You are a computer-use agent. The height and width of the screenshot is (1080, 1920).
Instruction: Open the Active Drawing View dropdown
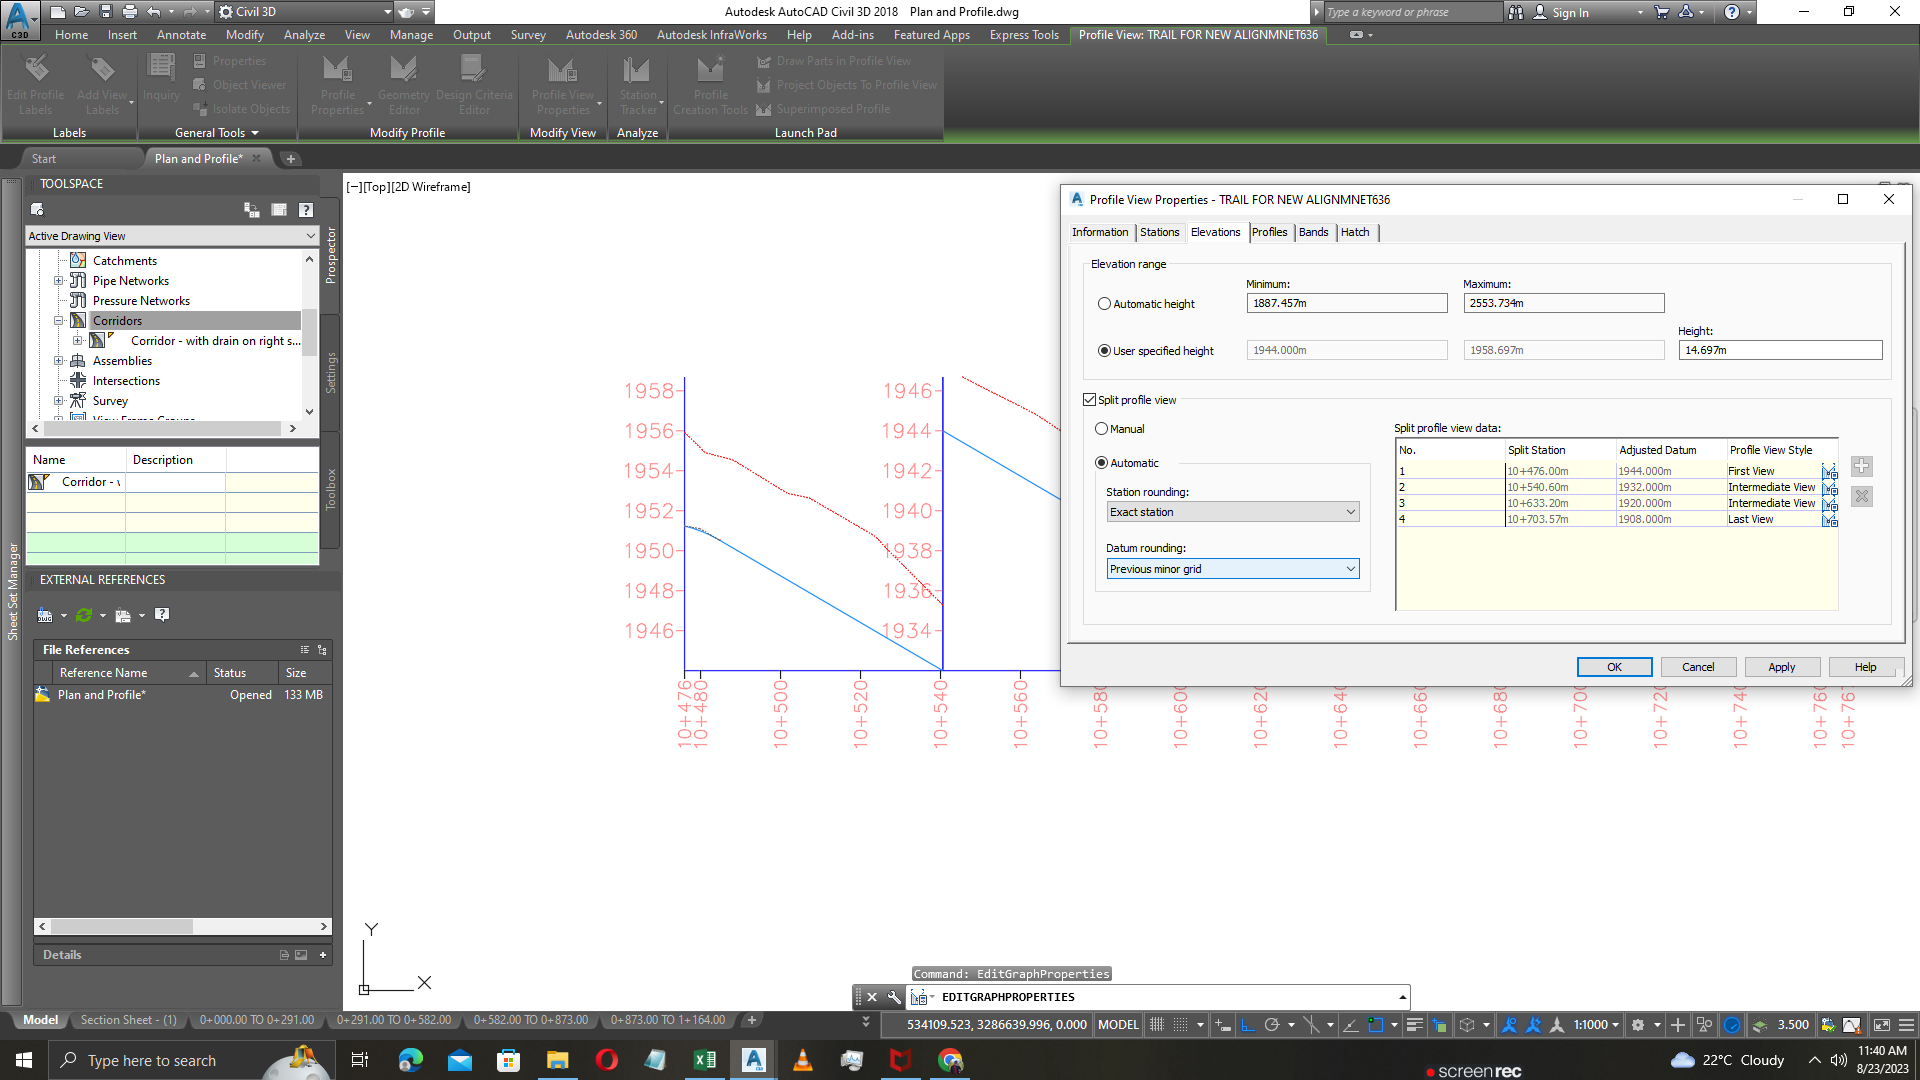(309, 235)
